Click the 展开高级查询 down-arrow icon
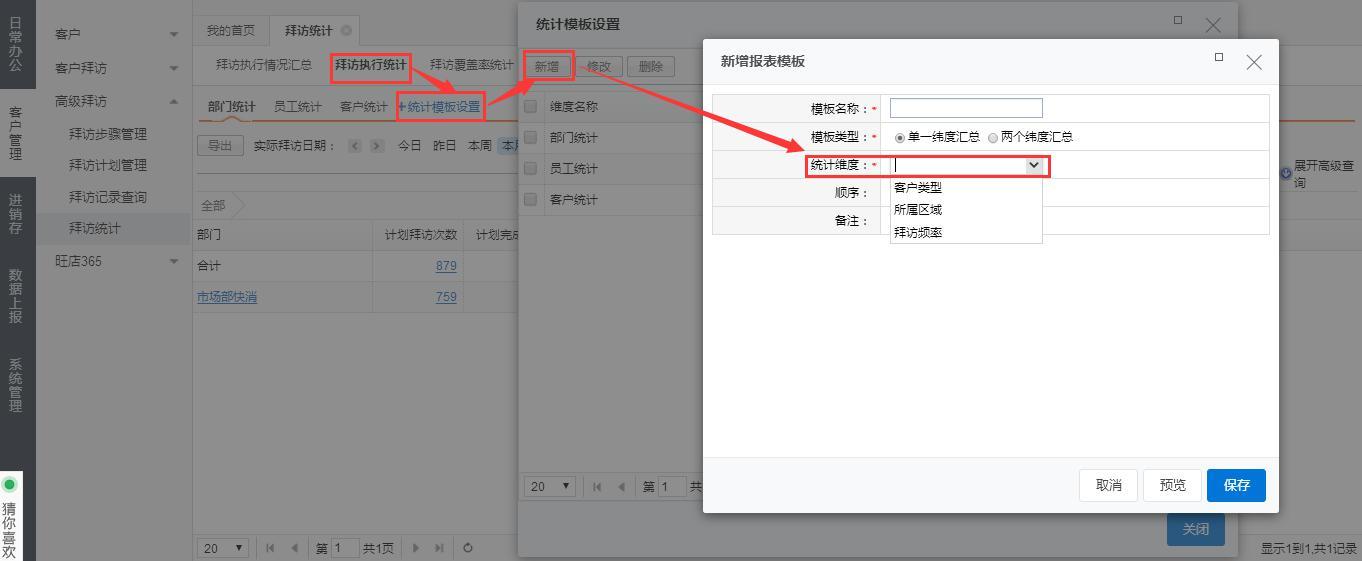The image size is (1362, 561). 1286,173
